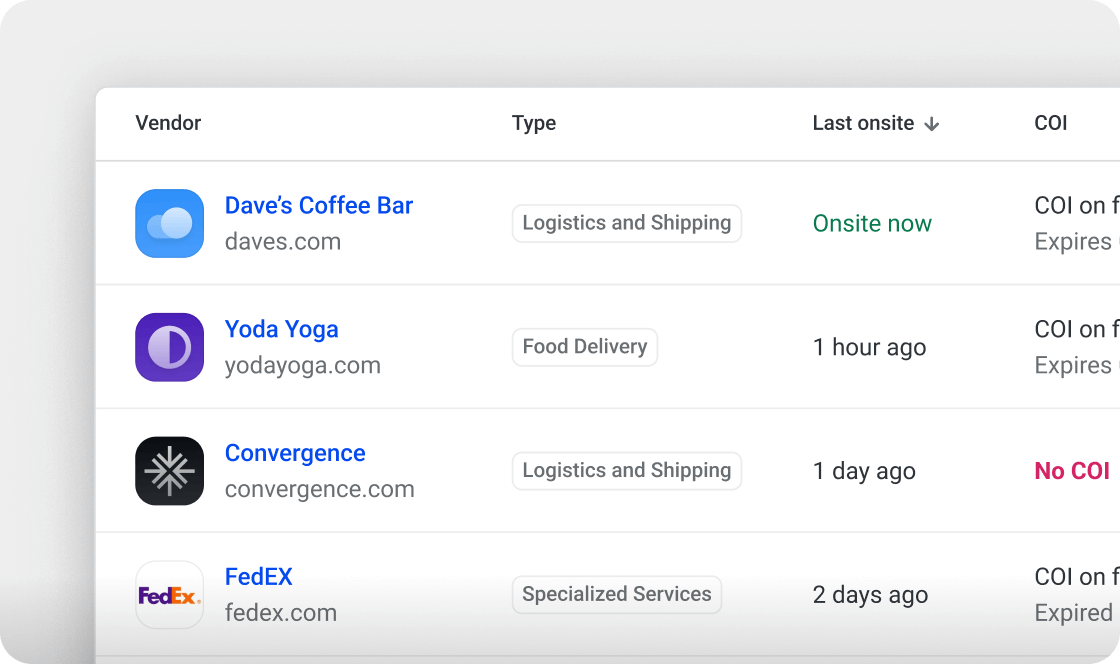Select Dave's Logistics and Shipping type tag
Image resolution: width=1120 pixels, height=664 pixels.
pos(626,223)
